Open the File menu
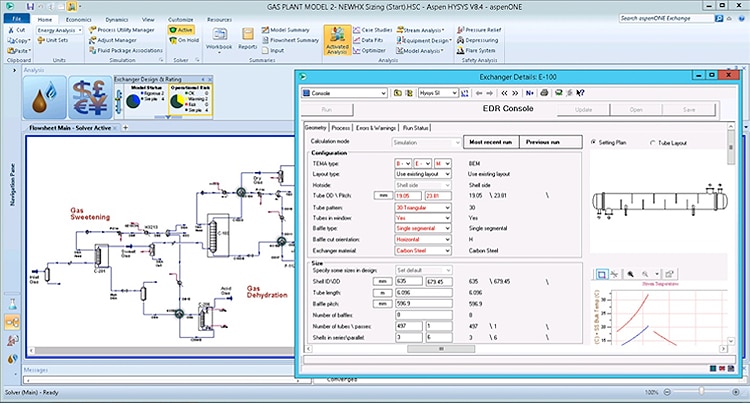 (x=17, y=19)
